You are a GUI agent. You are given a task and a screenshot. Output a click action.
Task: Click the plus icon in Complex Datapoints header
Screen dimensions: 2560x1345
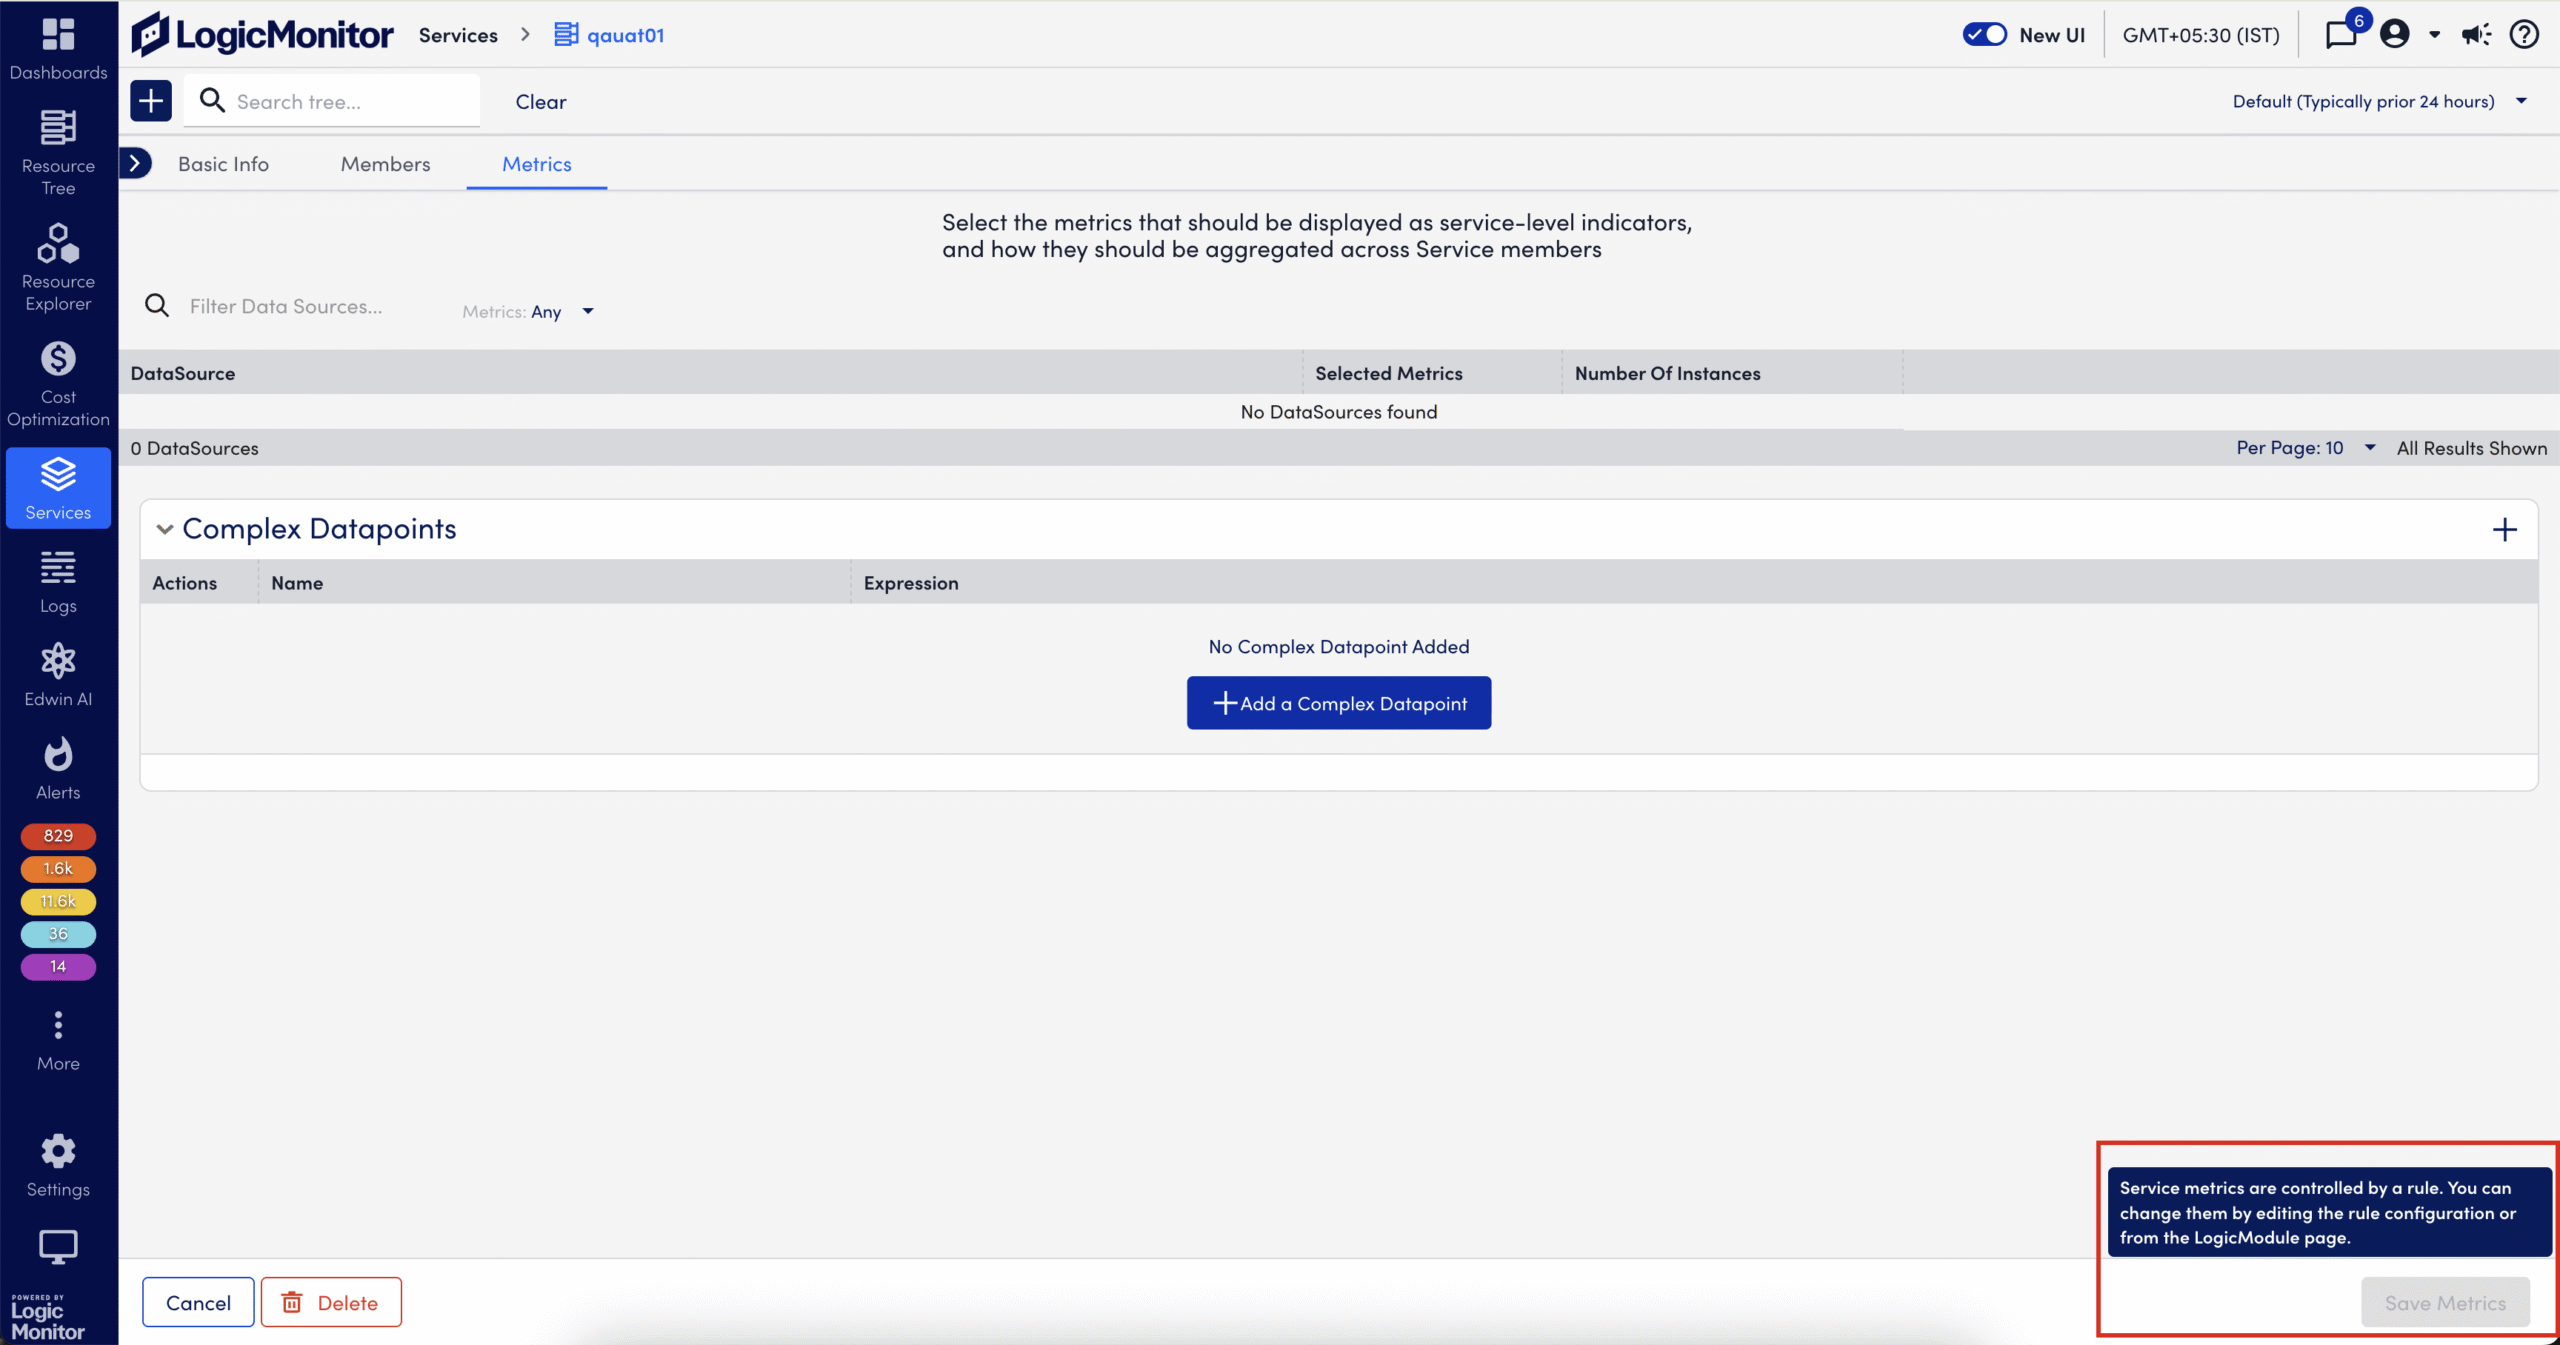[x=2504, y=529]
